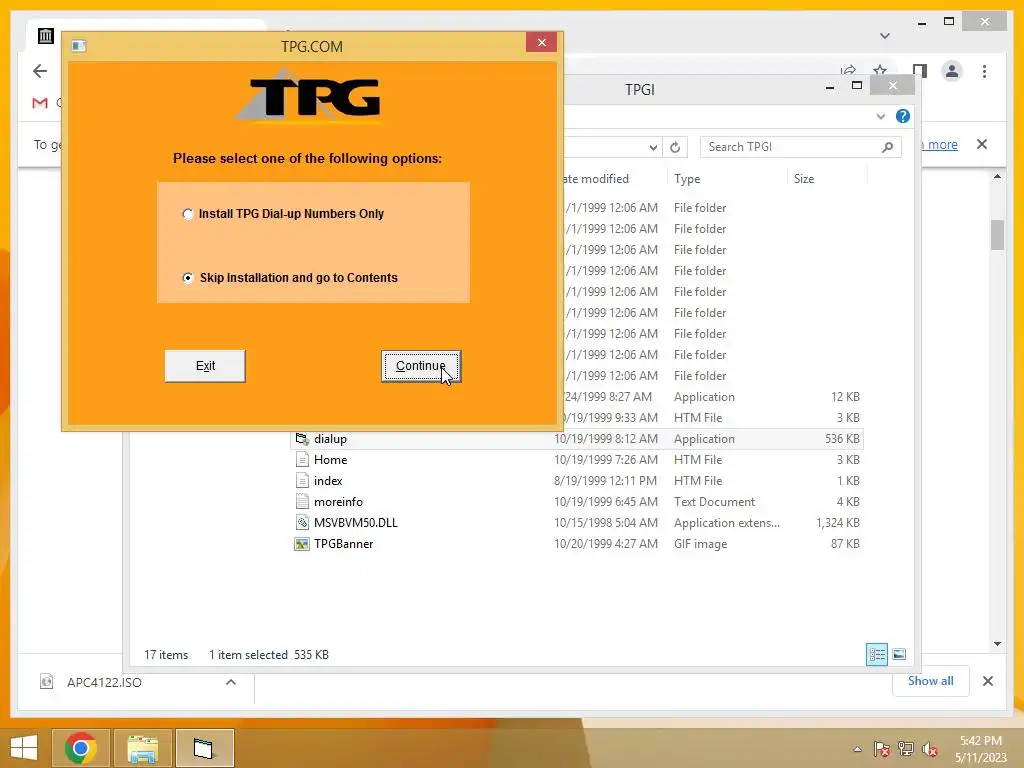Click the Action Center flag tray icon
This screenshot has height=768, width=1024.
point(882,749)
